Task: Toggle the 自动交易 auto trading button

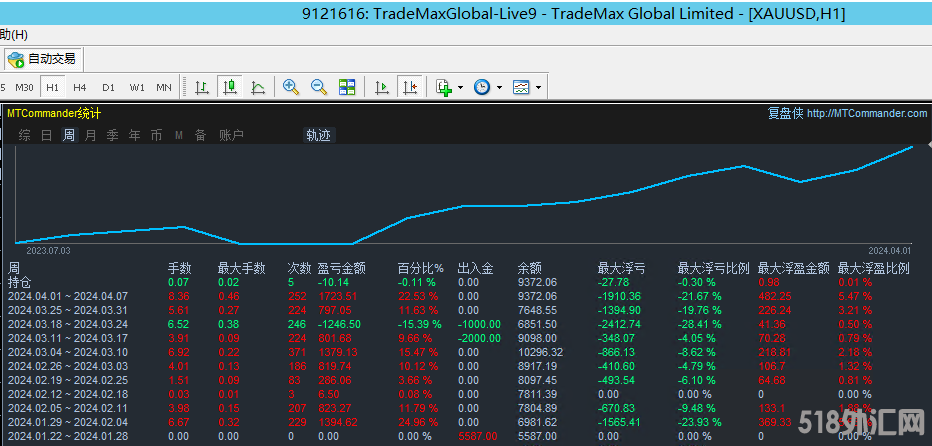Action: [x=42, y=59]
